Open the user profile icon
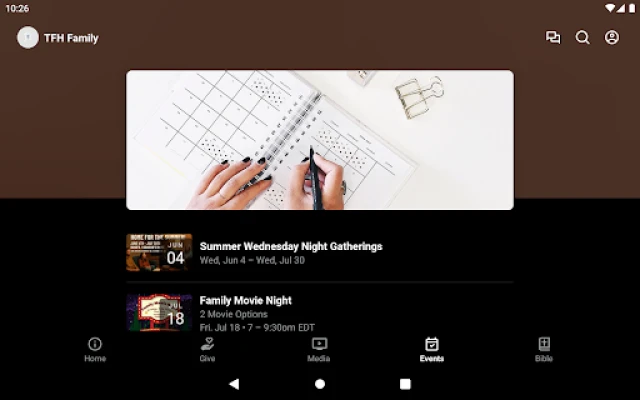 click(x=611, y=38)
